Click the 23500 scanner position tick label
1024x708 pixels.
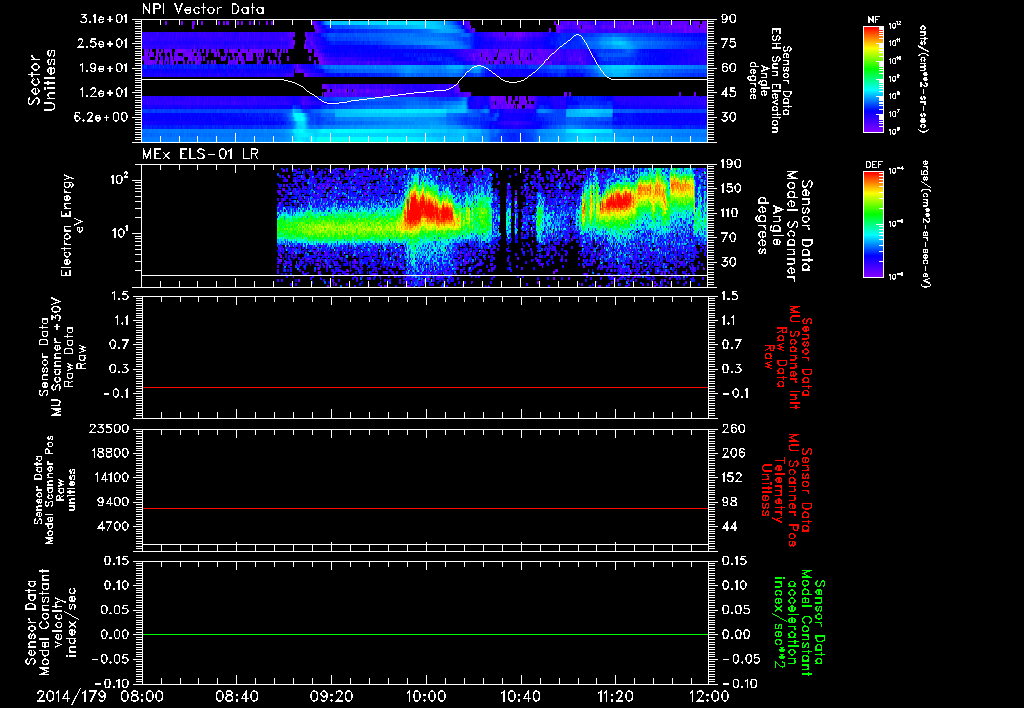point(108,428)
